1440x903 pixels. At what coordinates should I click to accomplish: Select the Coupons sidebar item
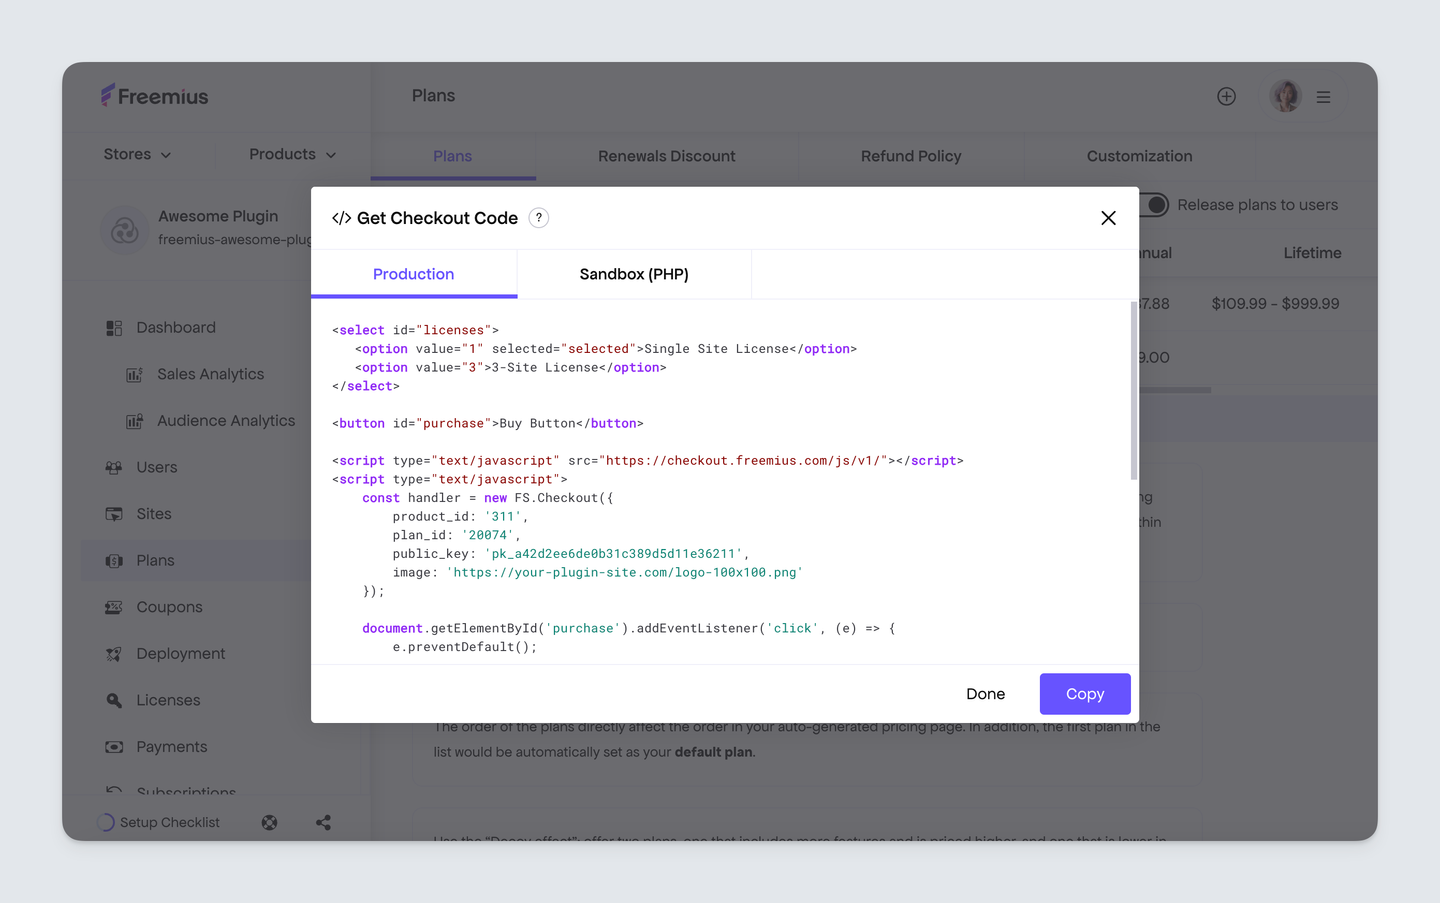(169, 607)
